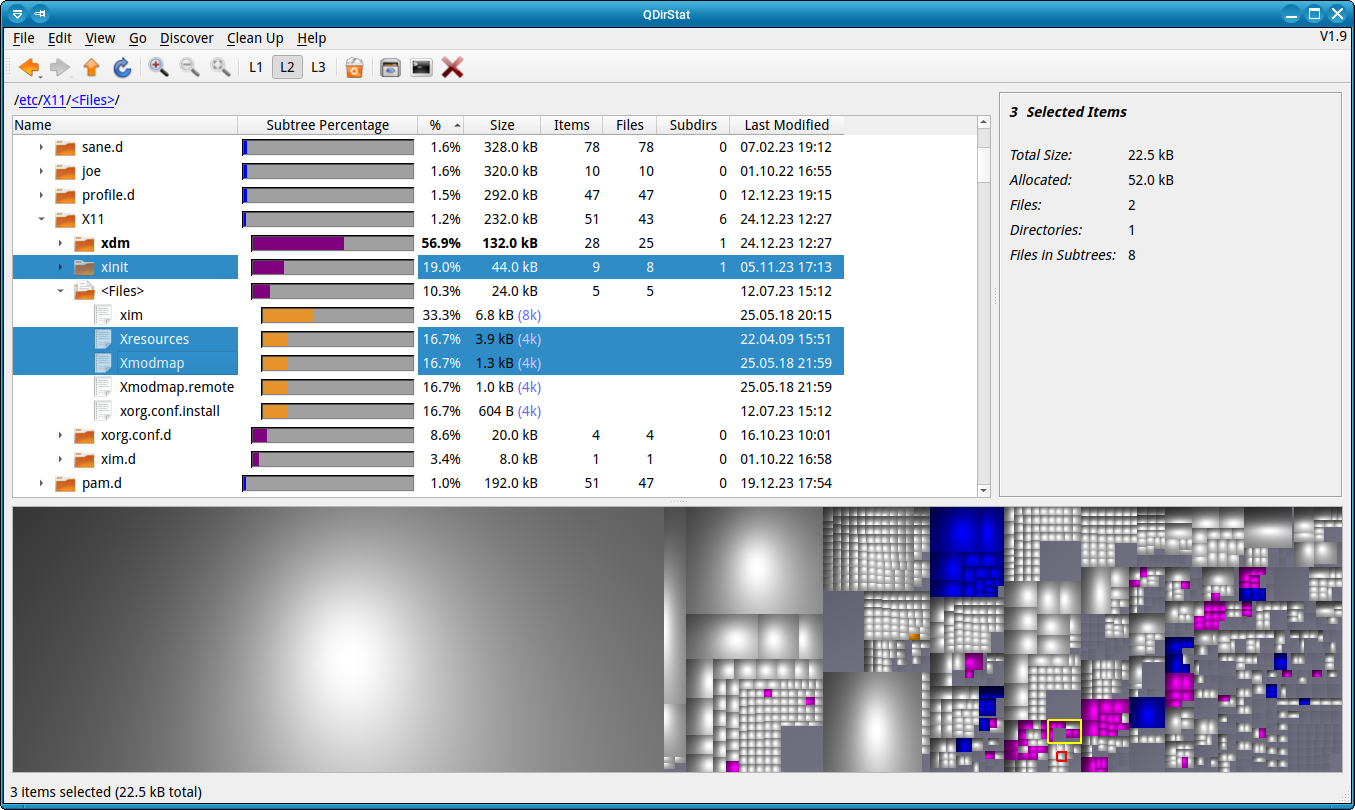Screen dimensions: 1355x810
Task: Sort by Name column header
Action: (x=125, y=125)
